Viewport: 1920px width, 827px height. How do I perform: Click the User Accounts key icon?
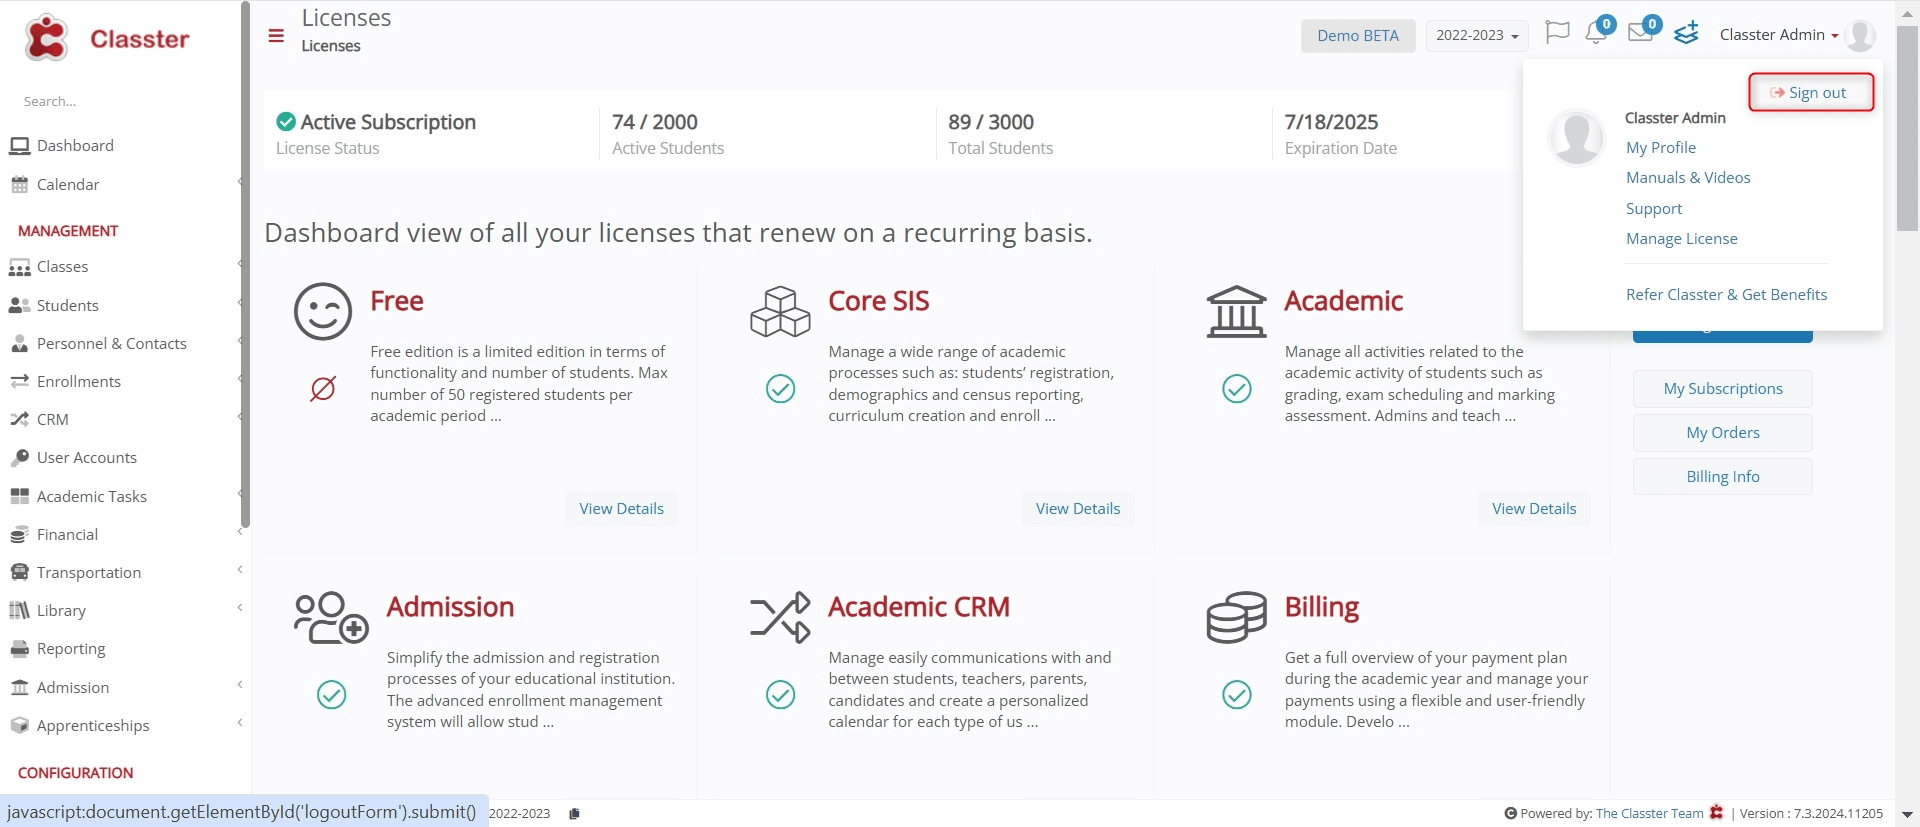click(x=19, y=457)
